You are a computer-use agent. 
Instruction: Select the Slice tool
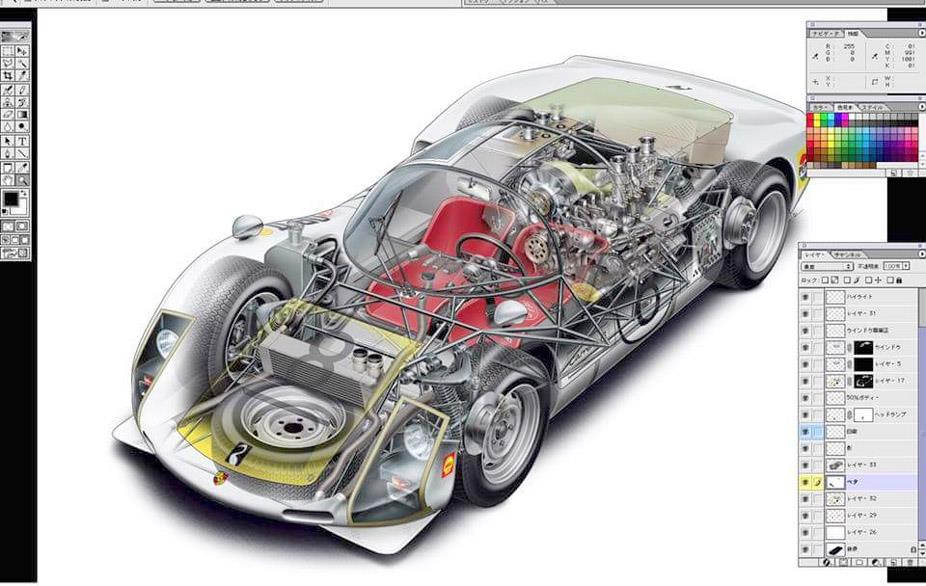(x=22, y=76)
